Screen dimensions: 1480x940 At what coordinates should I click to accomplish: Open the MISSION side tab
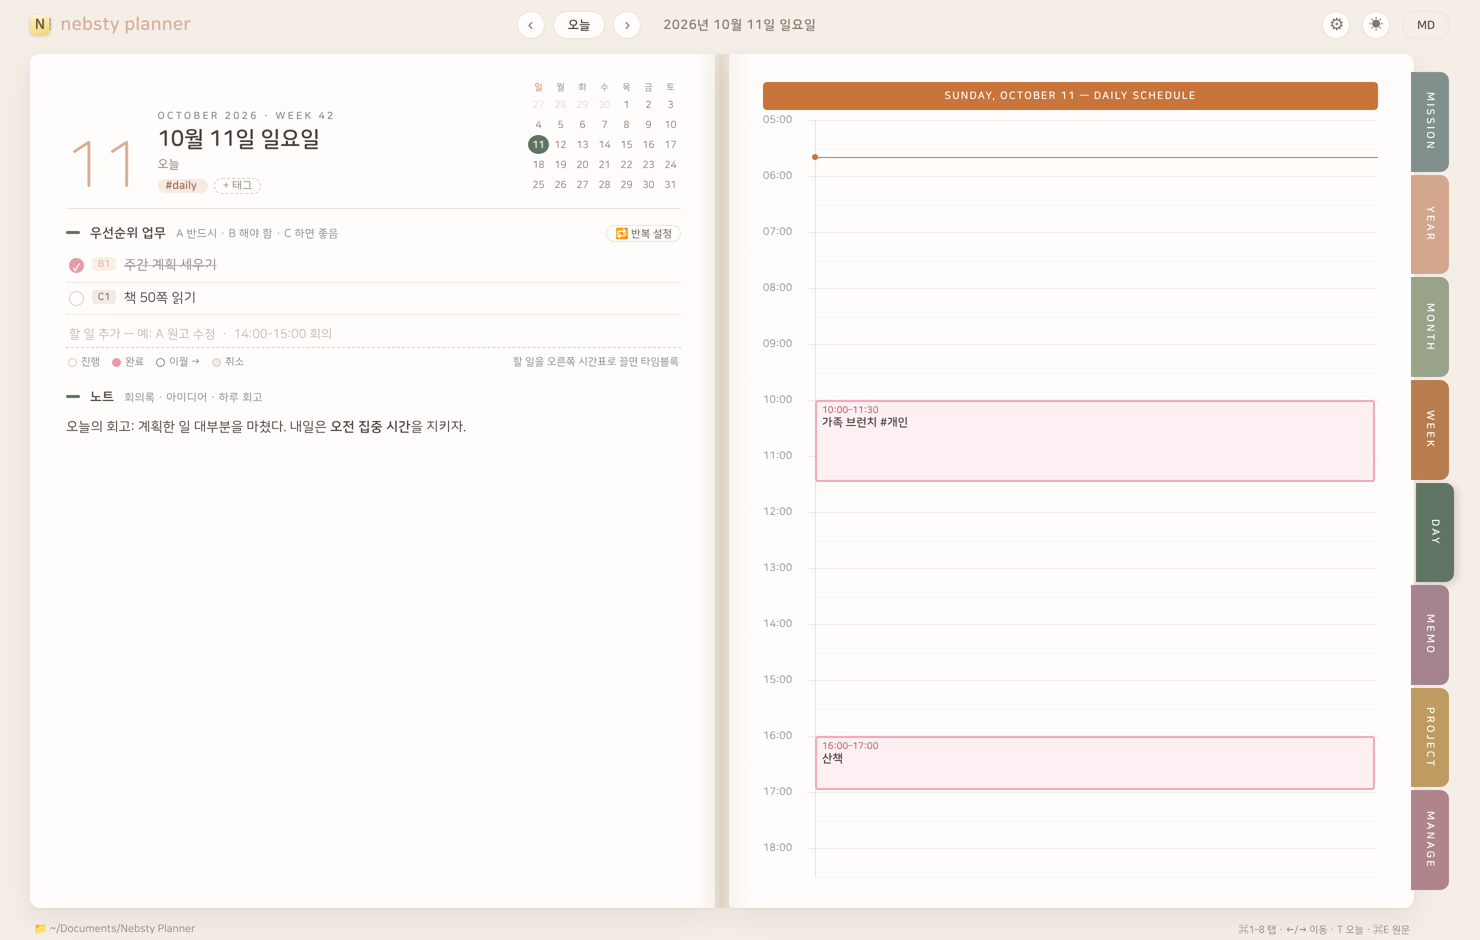click(x=1430, y=122)
